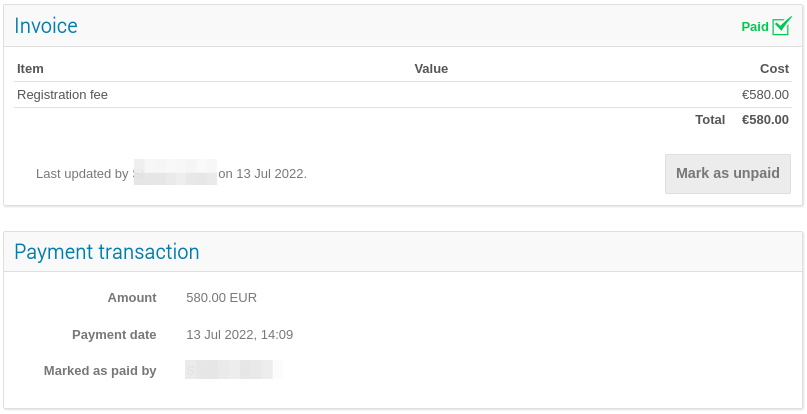Select the Cost column header
807x414 pixels.
pos(774,69)
